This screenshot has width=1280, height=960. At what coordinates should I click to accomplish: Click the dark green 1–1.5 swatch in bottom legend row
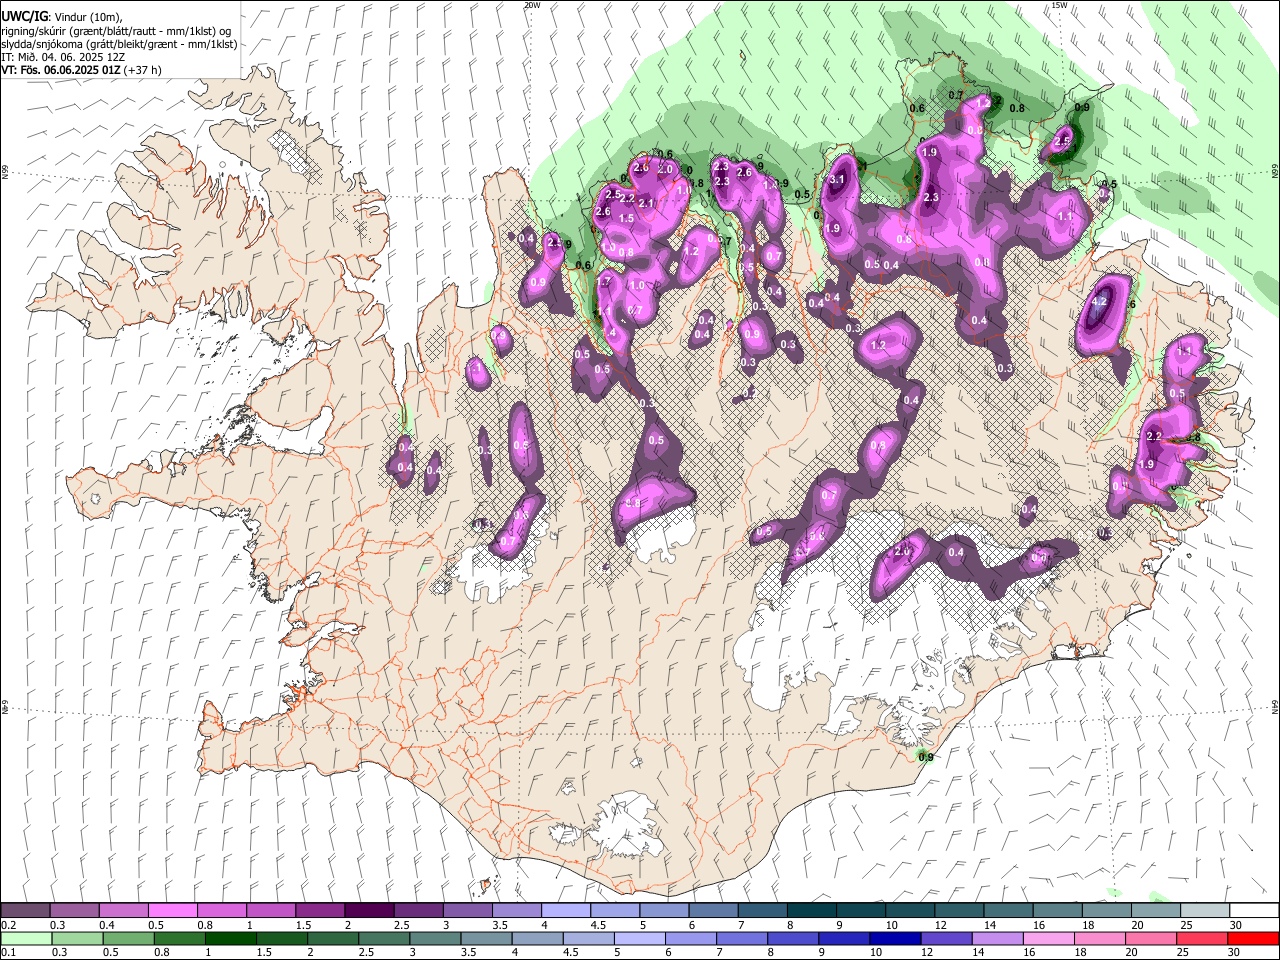tap(230, 939)
